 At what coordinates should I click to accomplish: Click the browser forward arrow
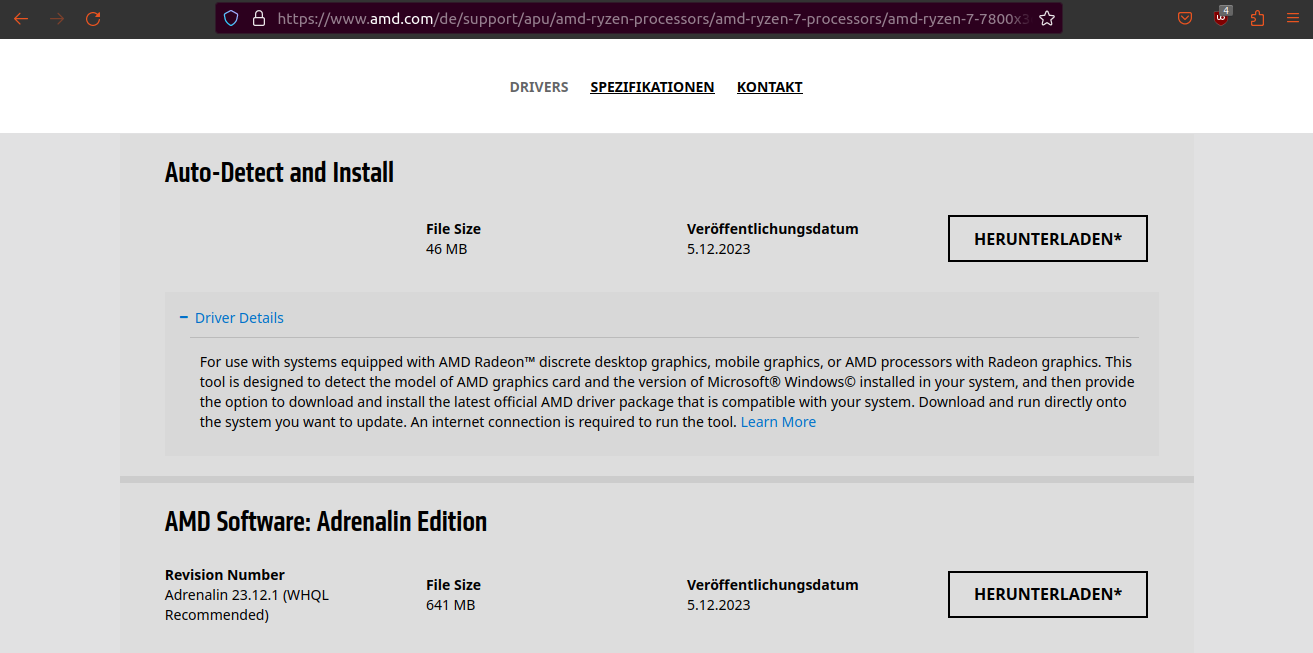coord(57,18)
